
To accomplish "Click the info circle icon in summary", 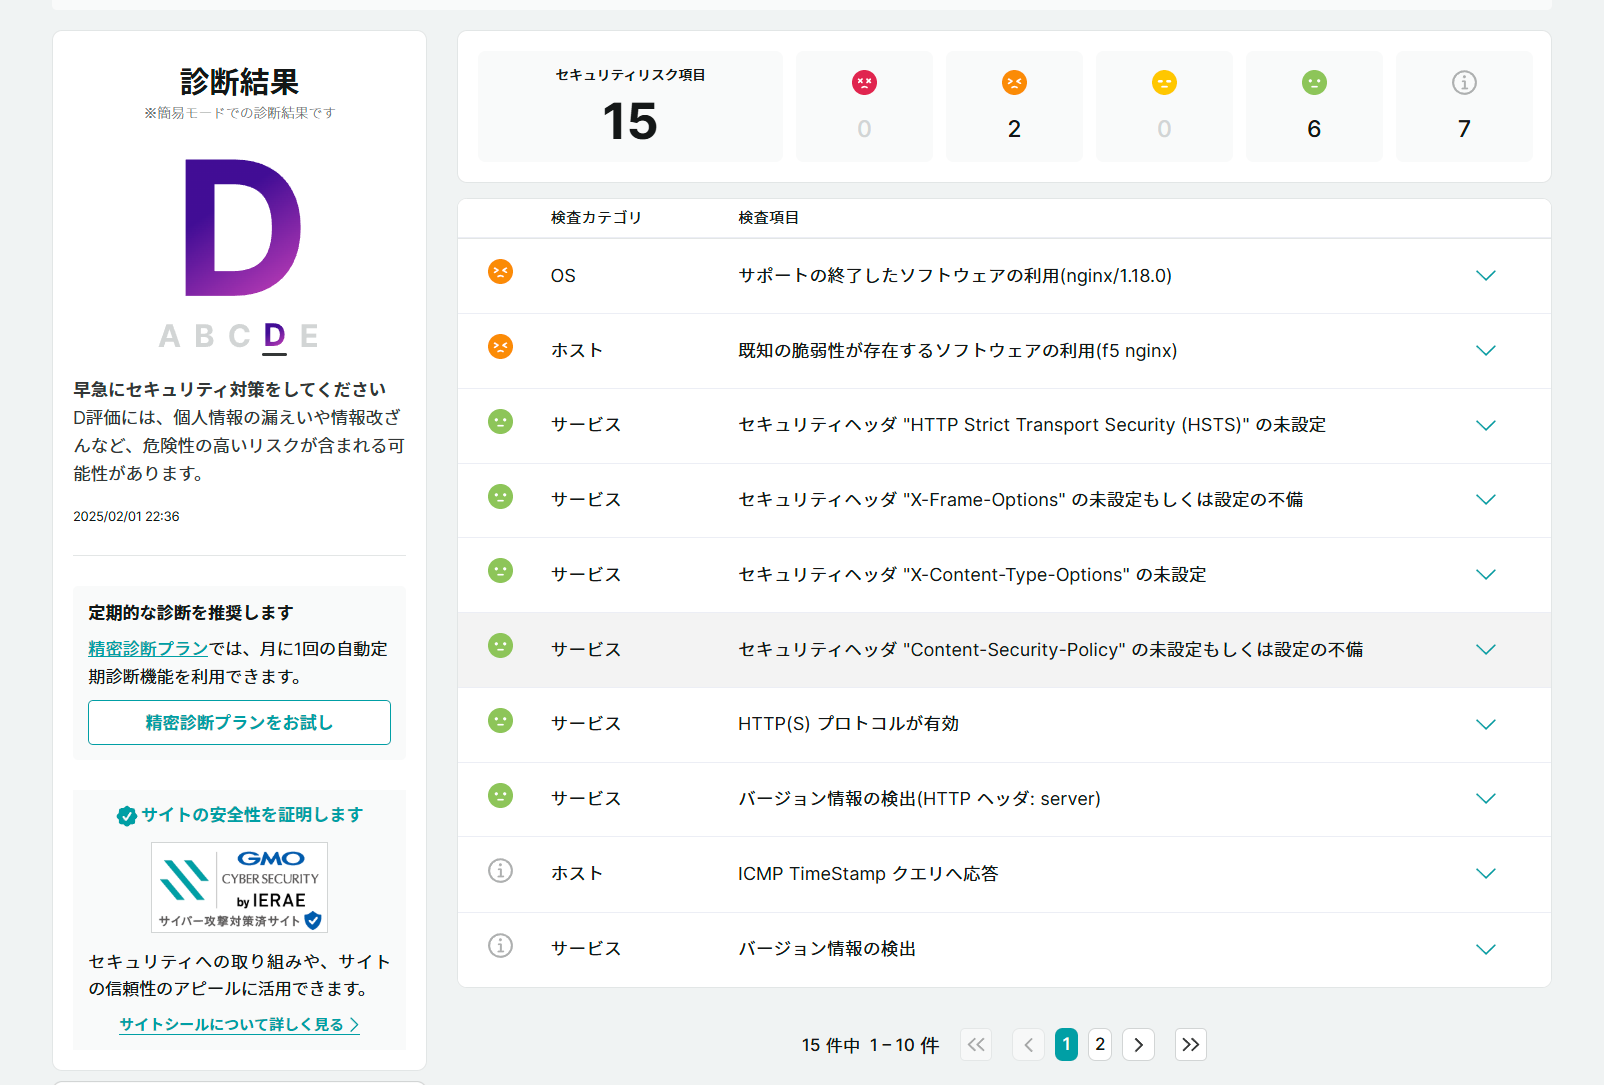I will coord(1464,83).
